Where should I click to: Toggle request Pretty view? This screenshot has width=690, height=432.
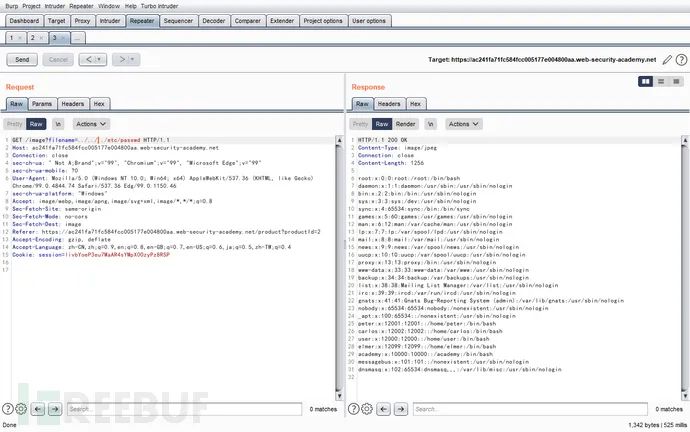15,124
